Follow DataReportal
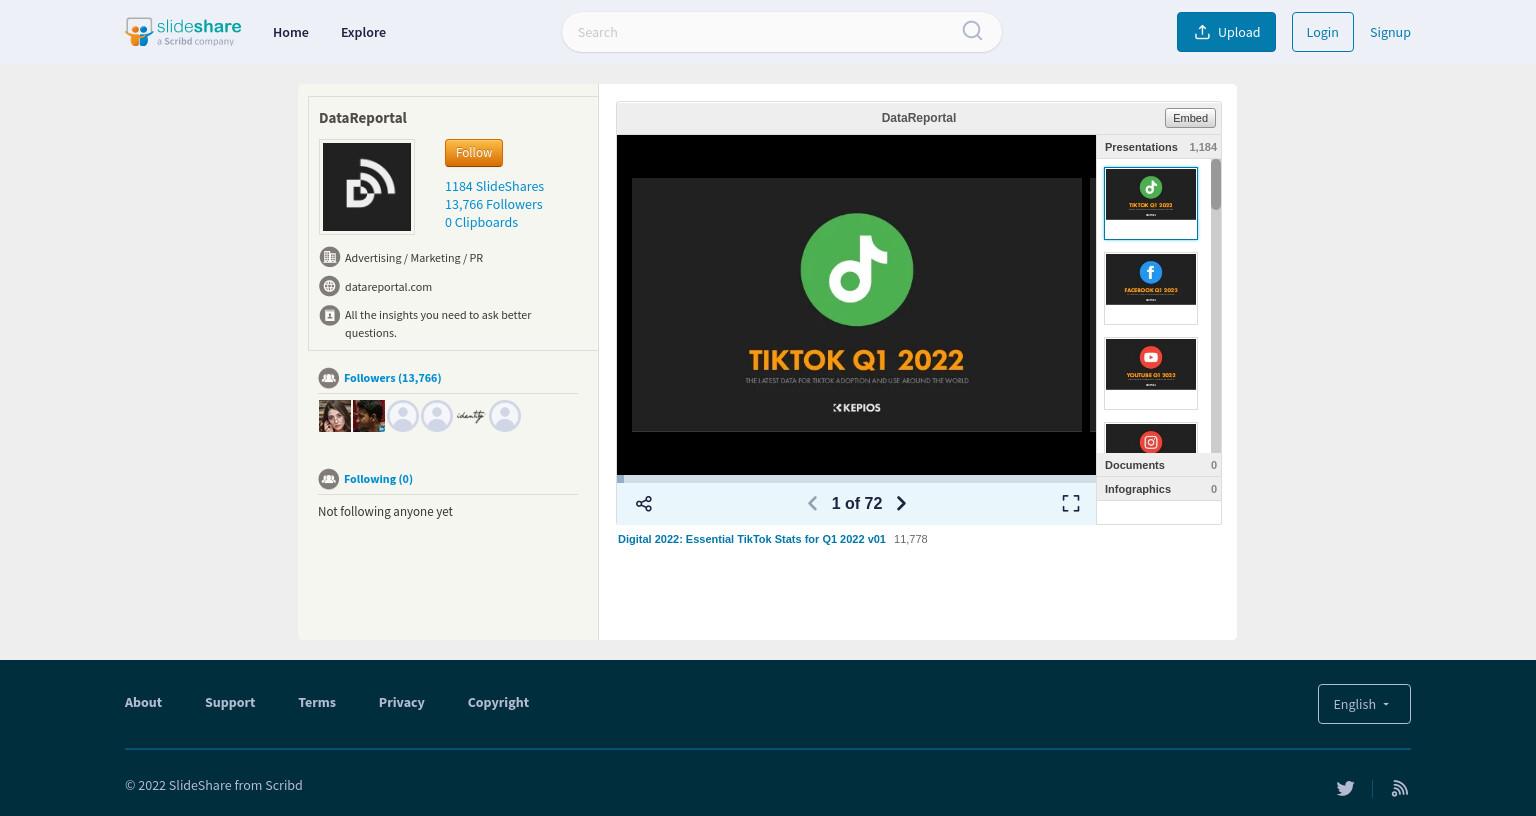The image size is (1536, 816). pyautogui.click(x=474, y=153)
